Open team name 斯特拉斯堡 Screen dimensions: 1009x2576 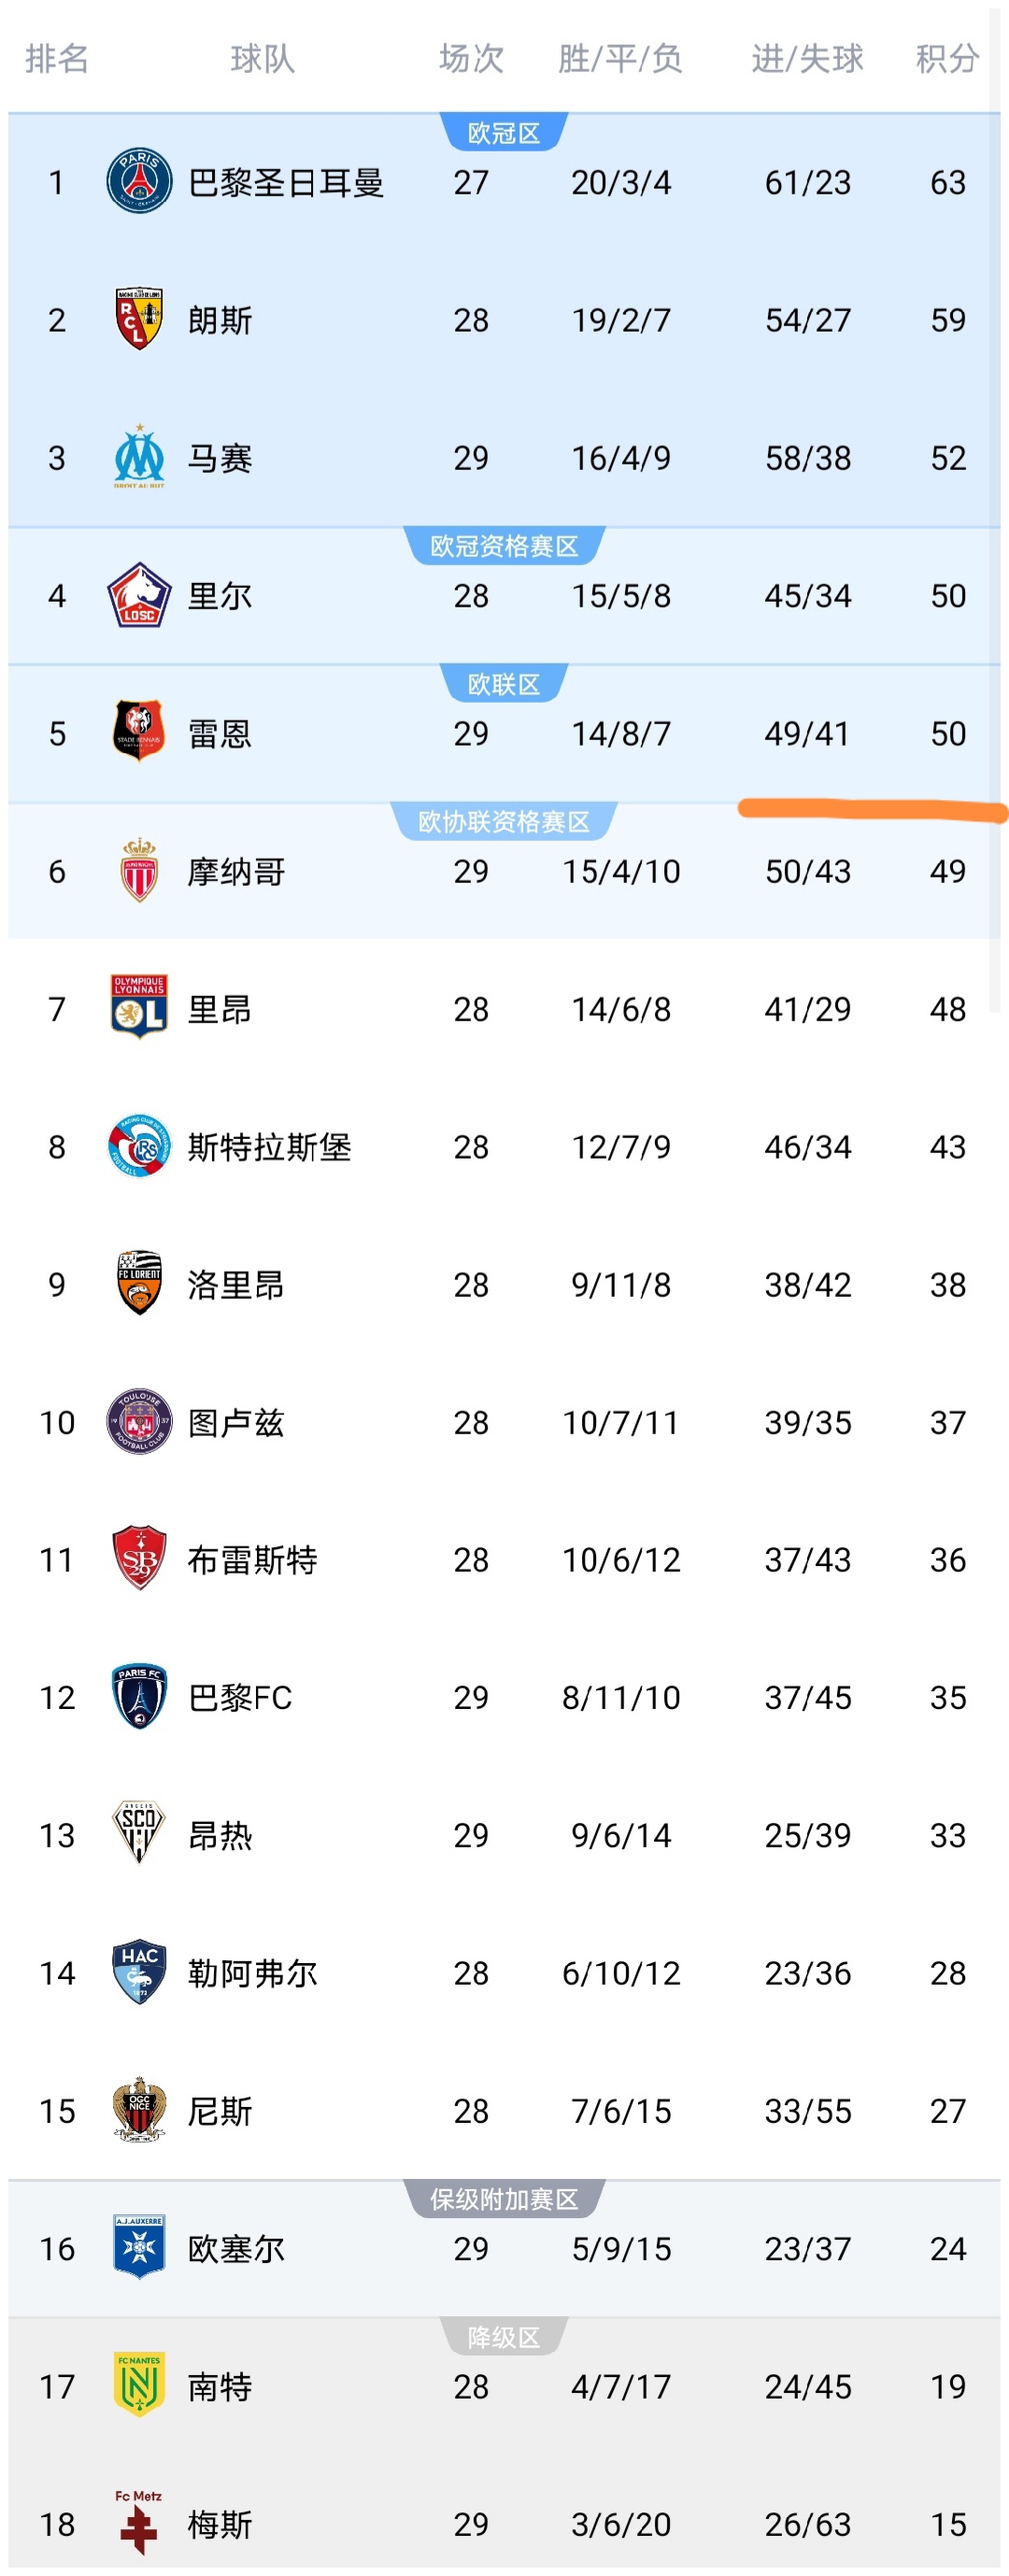(269, 1147)
